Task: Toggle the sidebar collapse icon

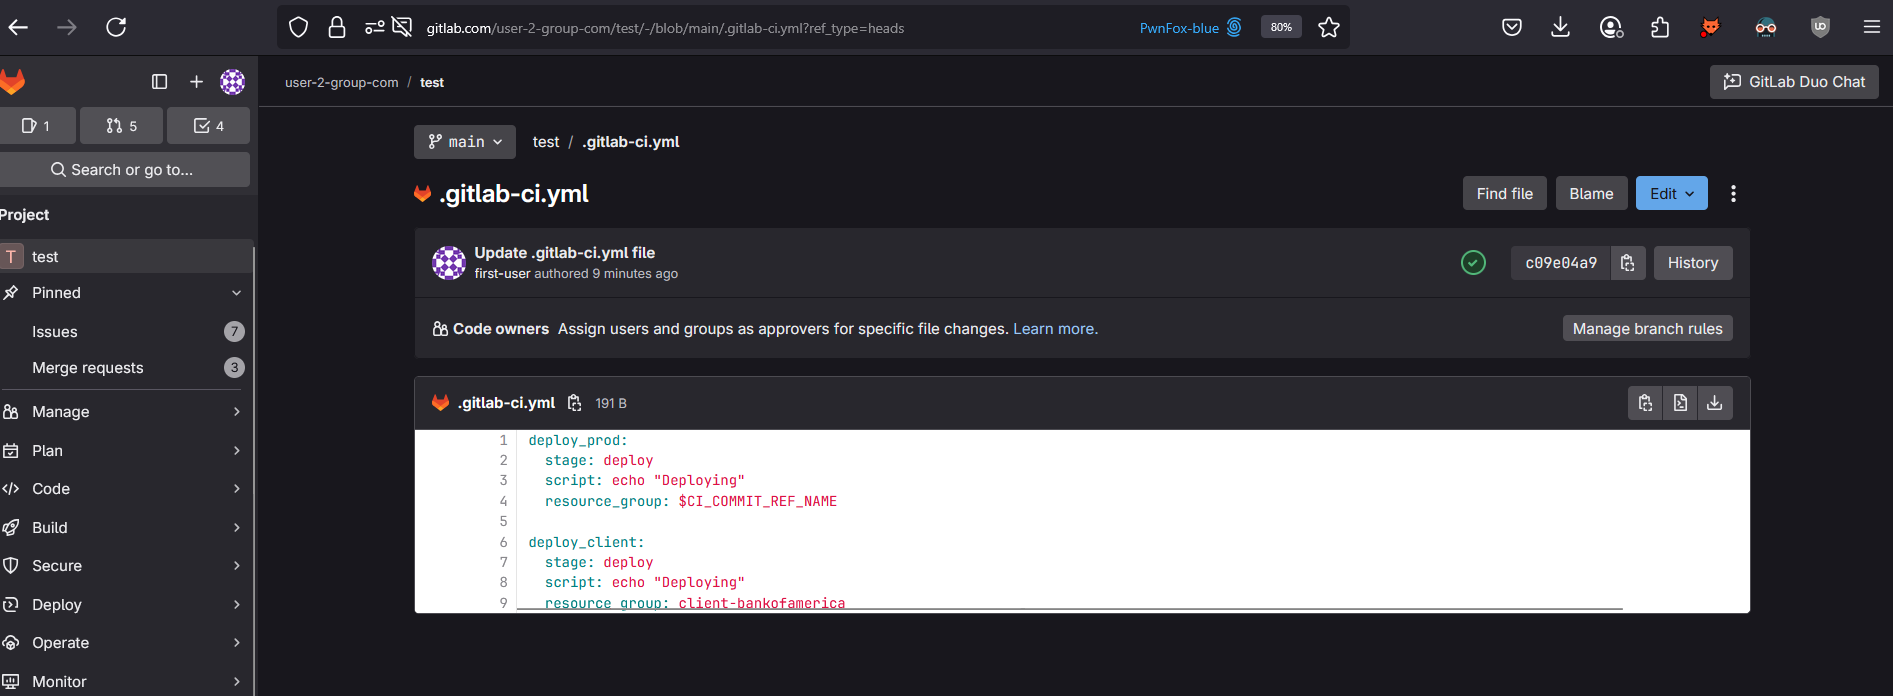Action: pos(159,82)
